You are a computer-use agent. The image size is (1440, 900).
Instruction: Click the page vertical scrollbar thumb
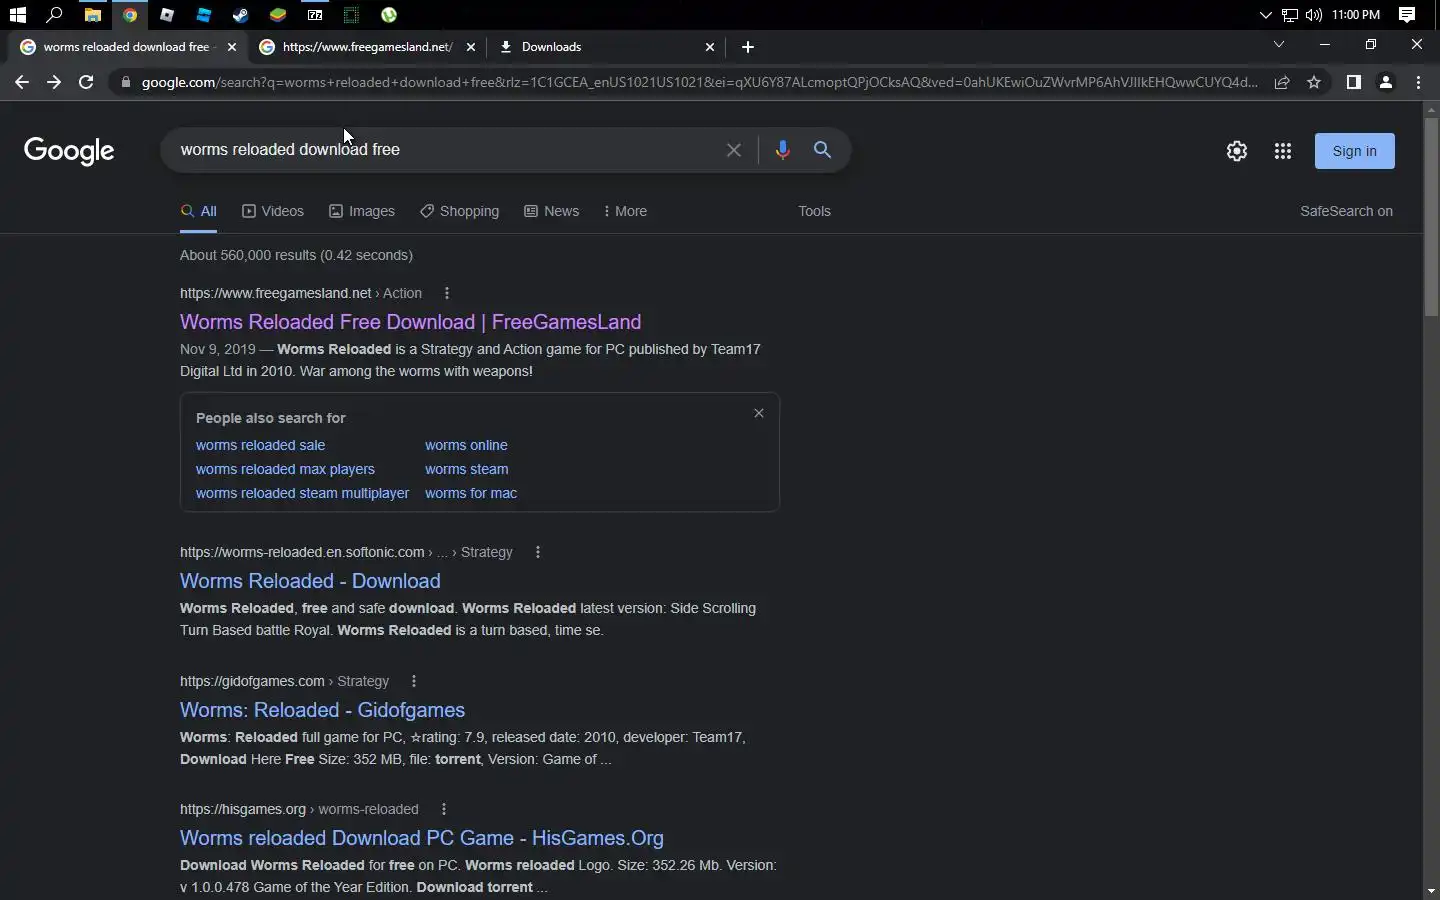click(x=1431, y=215)
